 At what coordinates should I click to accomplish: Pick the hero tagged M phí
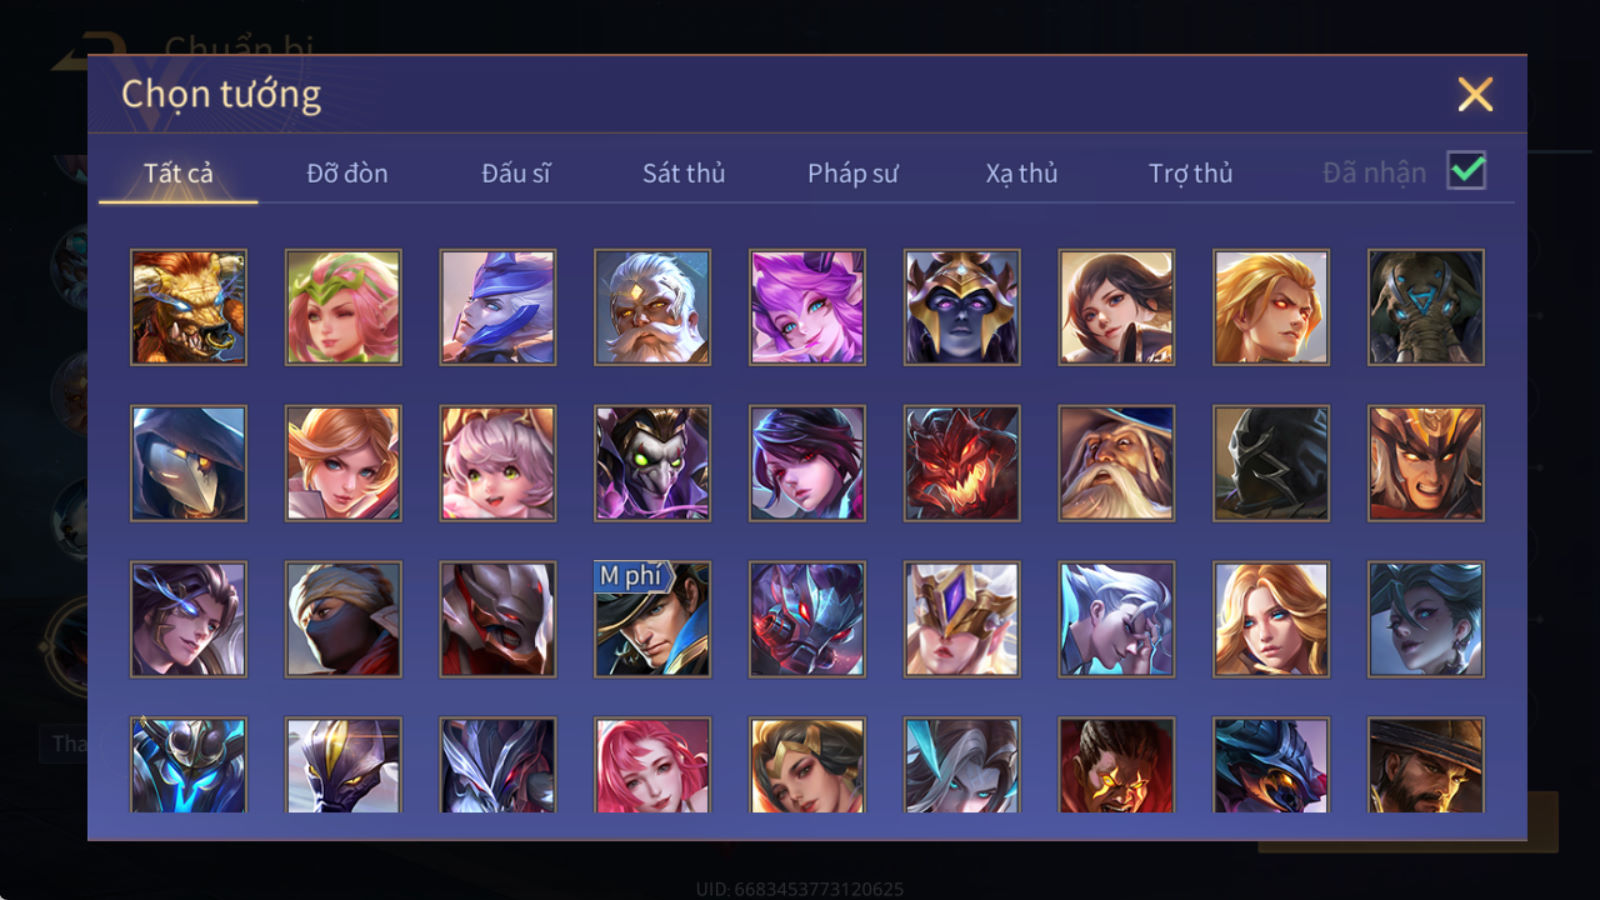(x=652, y=619)
